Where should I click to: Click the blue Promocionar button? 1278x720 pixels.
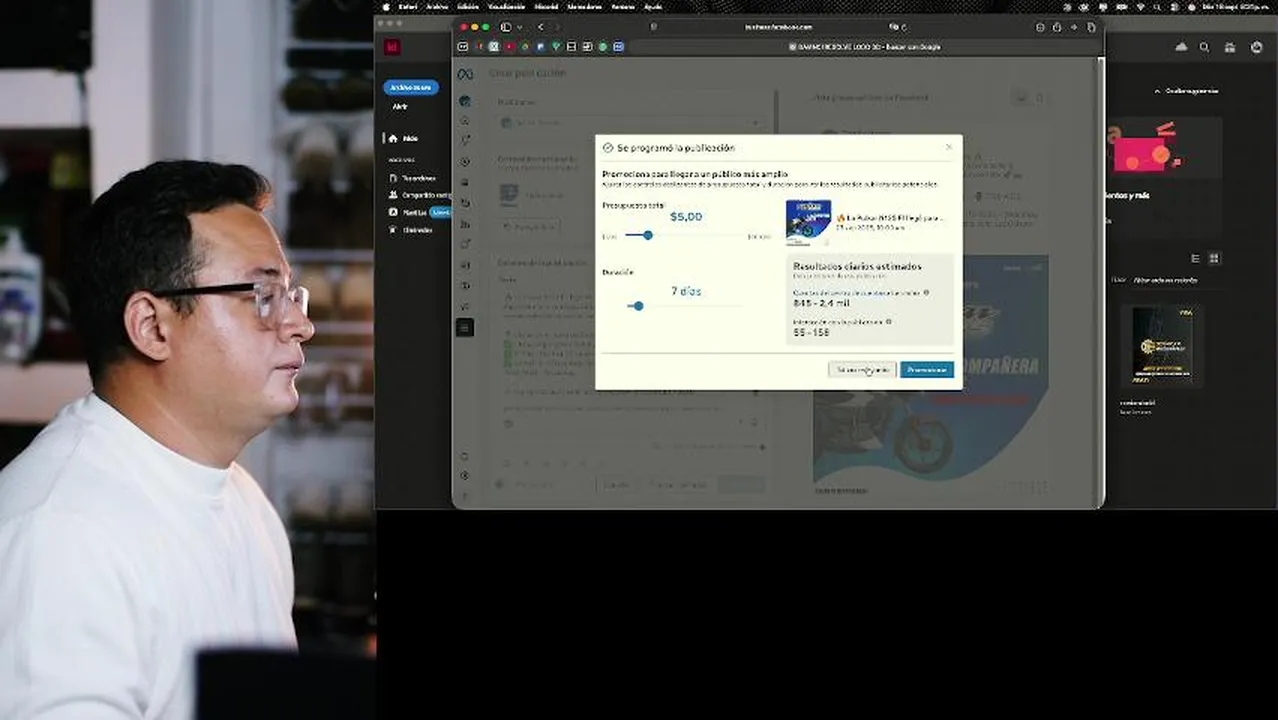coord(926,369)
